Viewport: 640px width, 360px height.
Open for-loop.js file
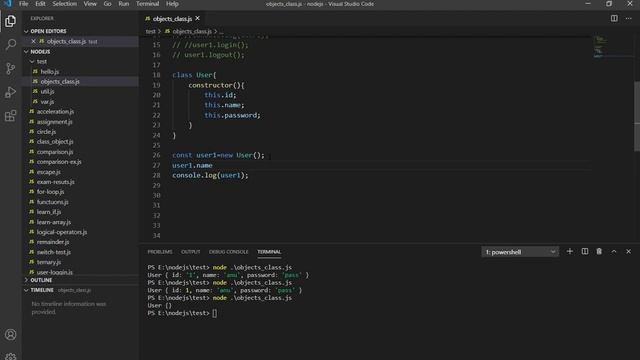[51, 191]
